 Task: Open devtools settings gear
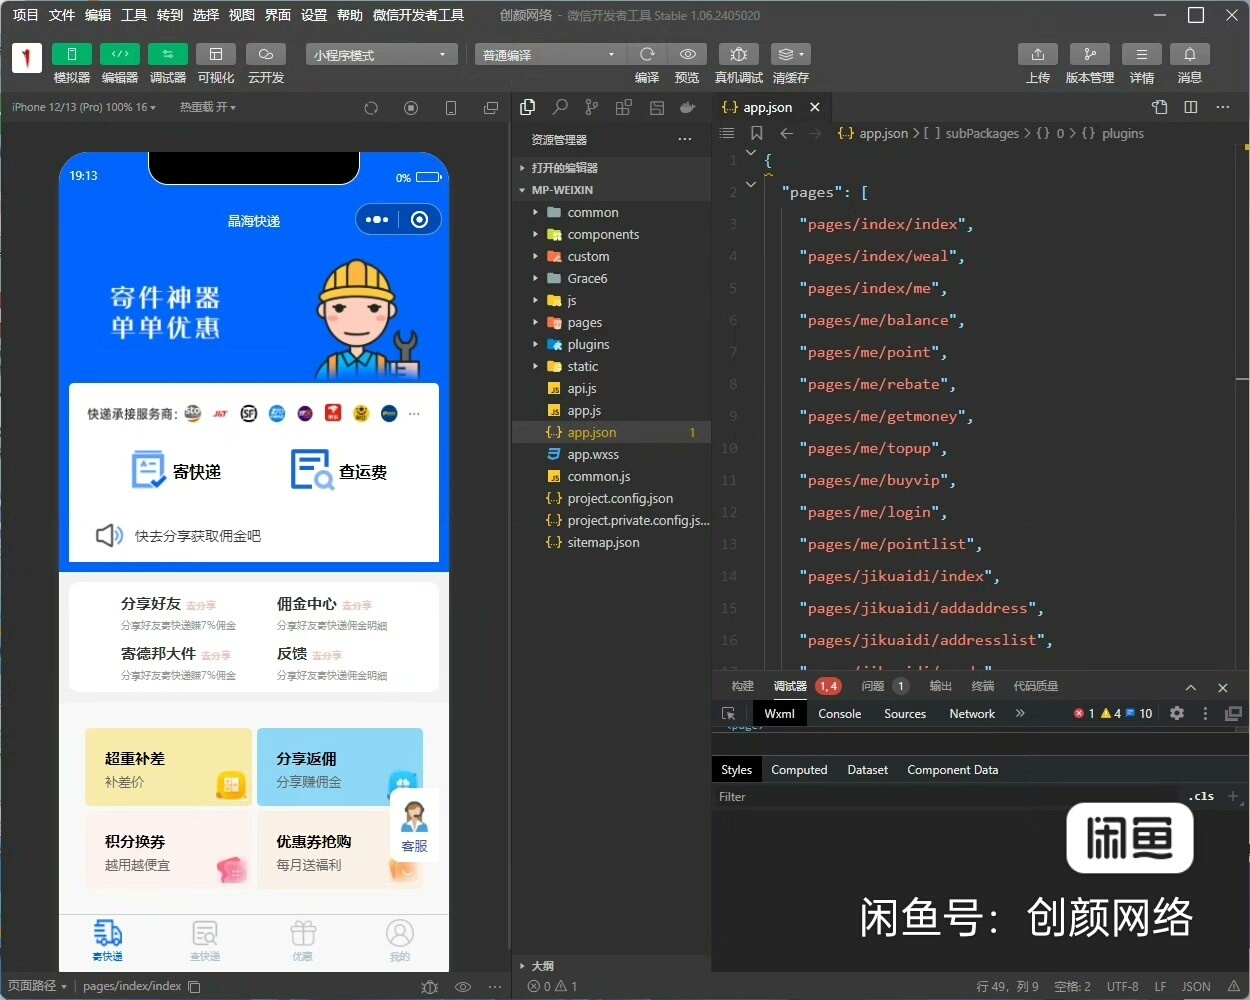pyautogui.click(x=1177, y=714)
